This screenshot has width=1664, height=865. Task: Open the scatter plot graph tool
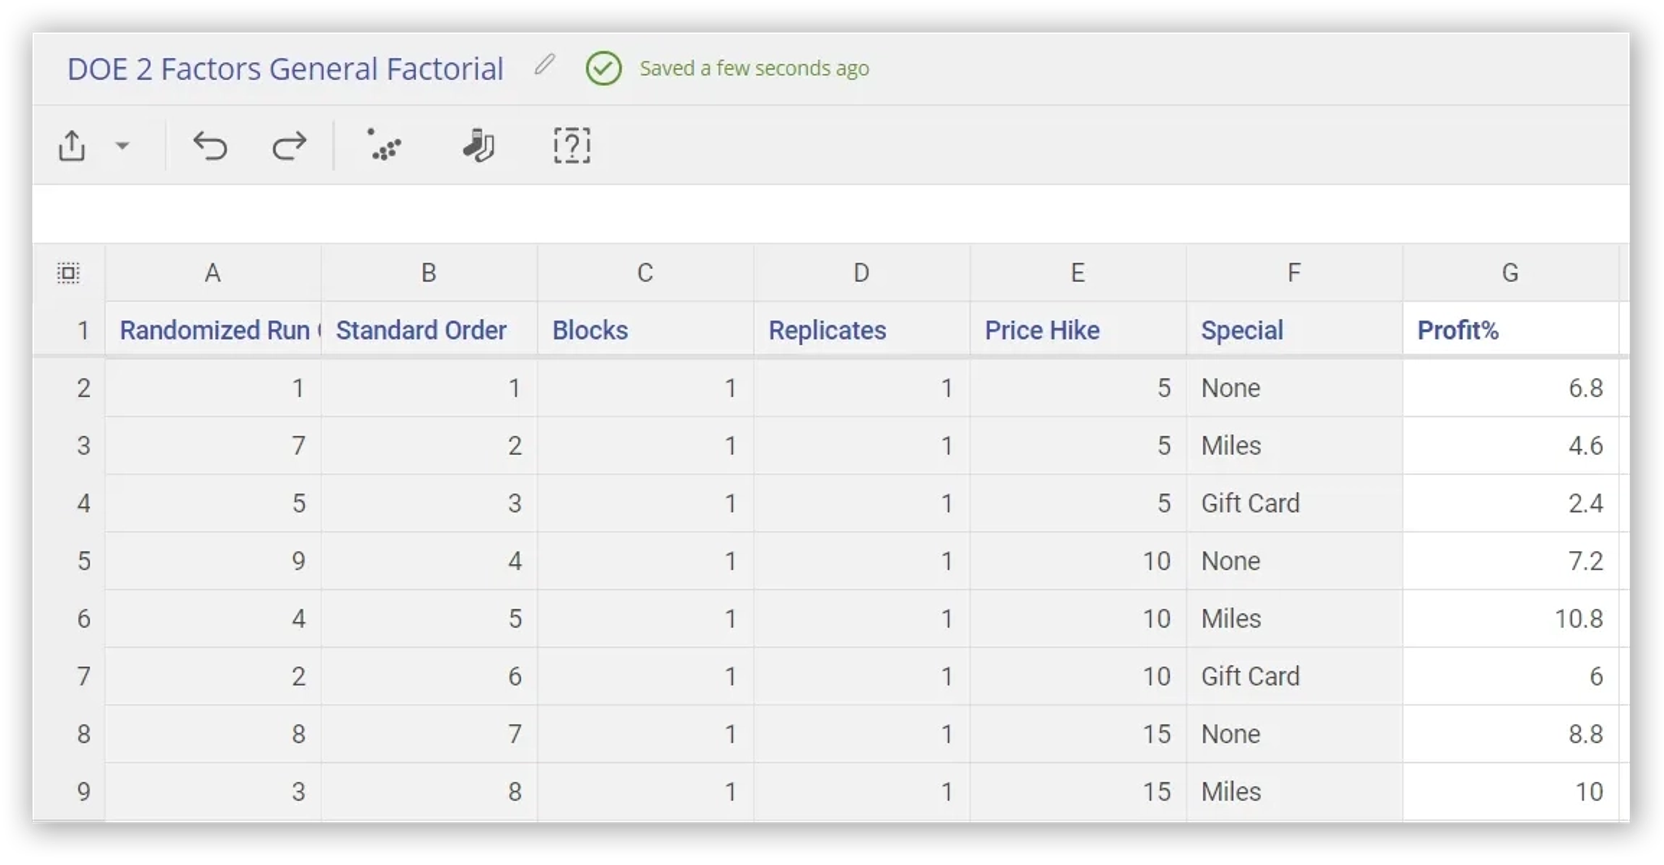click(384, 145)
